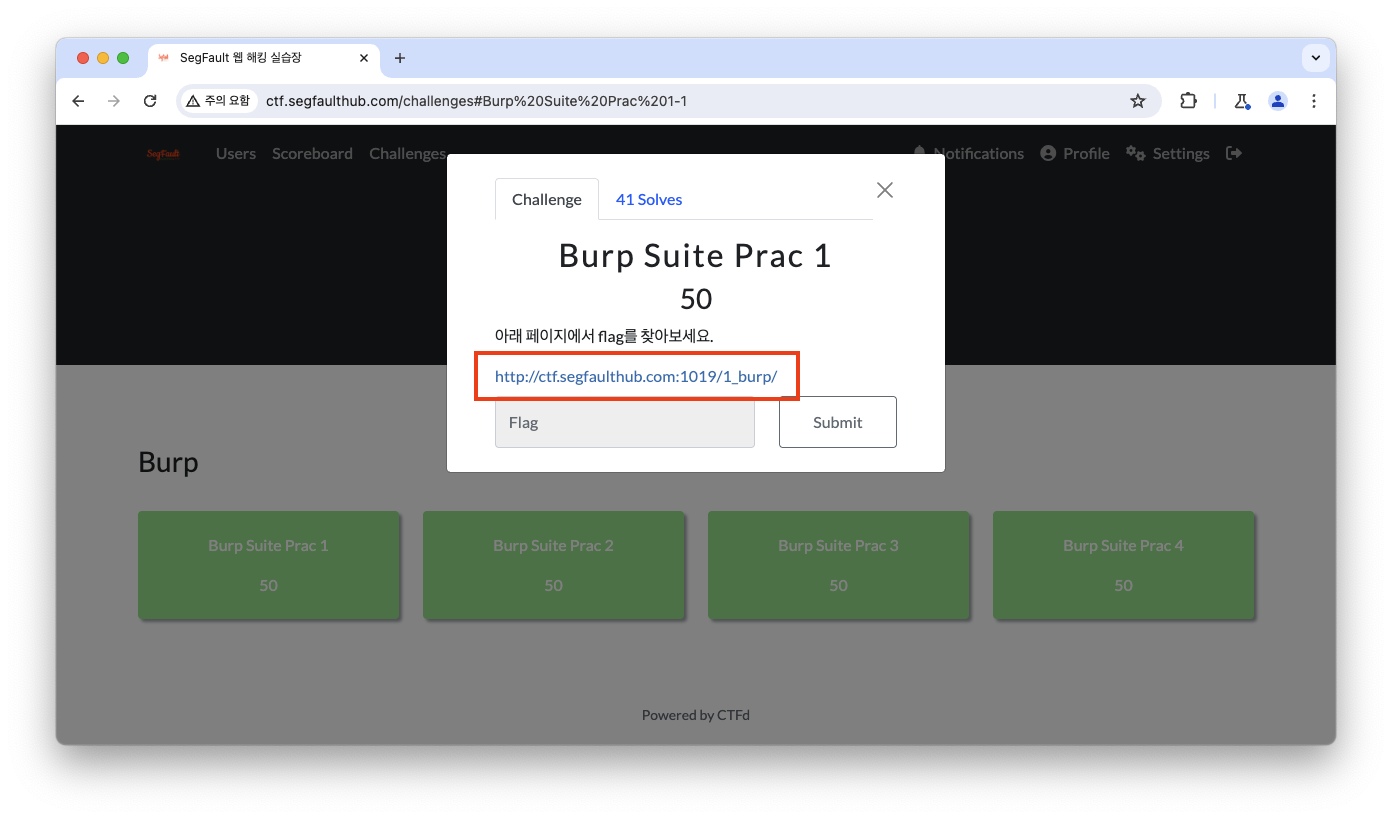Open Notifications in navbar
Image resolution: width=1392 pixels, height=819 pixels.
(968, 153)
